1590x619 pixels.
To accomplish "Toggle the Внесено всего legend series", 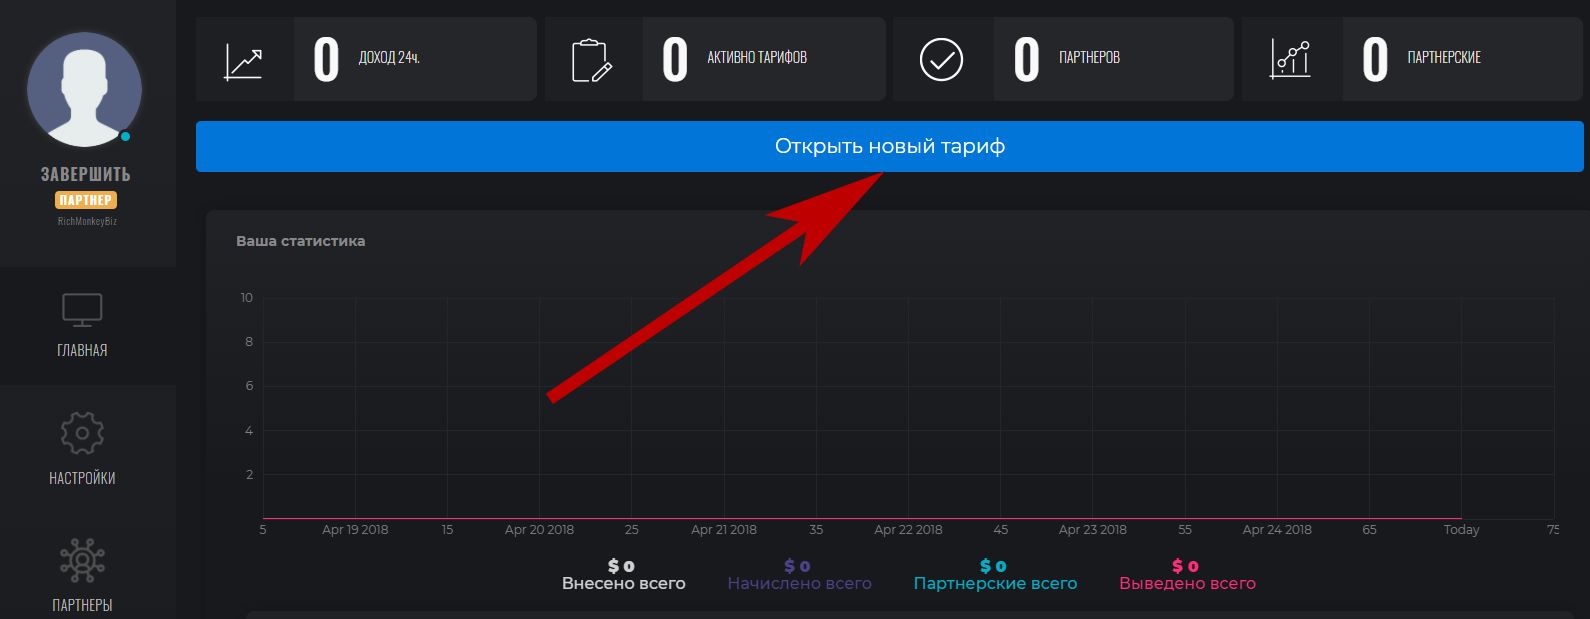I will pyautogui.click(x=623, y=575).
